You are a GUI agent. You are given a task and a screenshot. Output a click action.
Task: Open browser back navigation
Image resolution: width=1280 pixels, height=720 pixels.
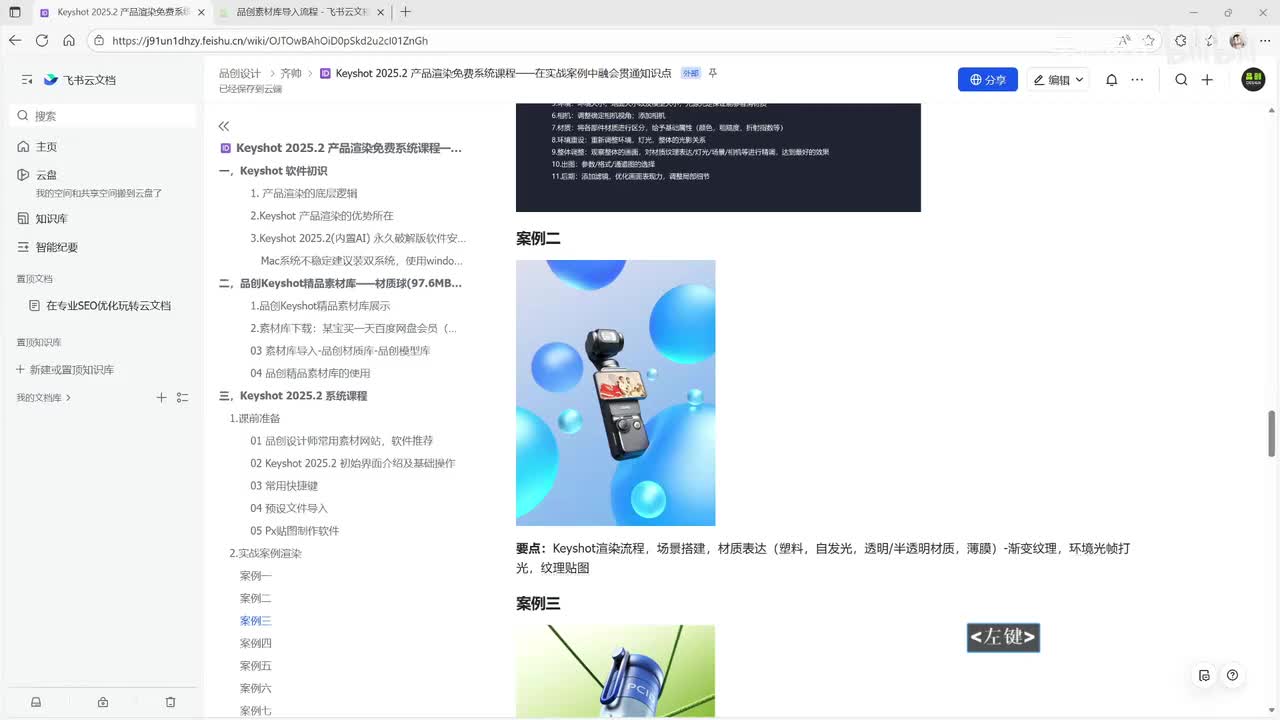pos(14,41)
